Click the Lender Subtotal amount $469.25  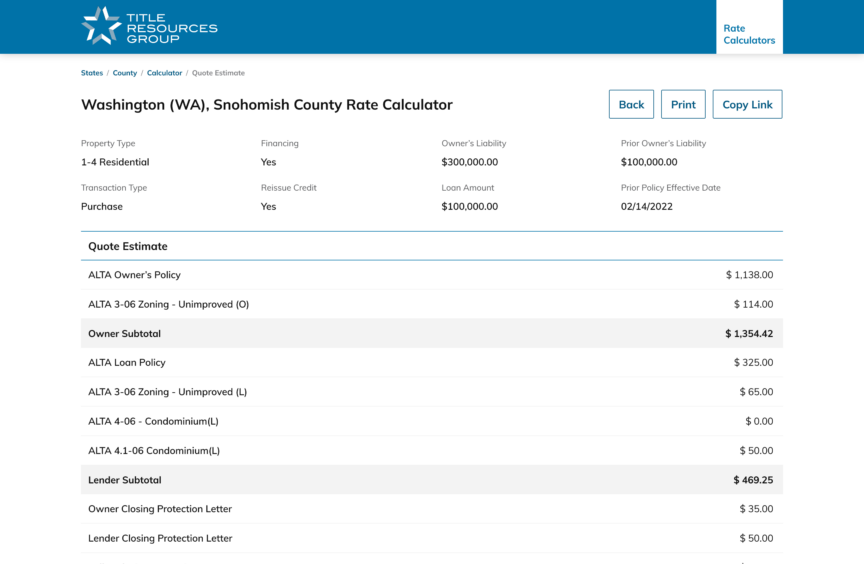point(752,480)
